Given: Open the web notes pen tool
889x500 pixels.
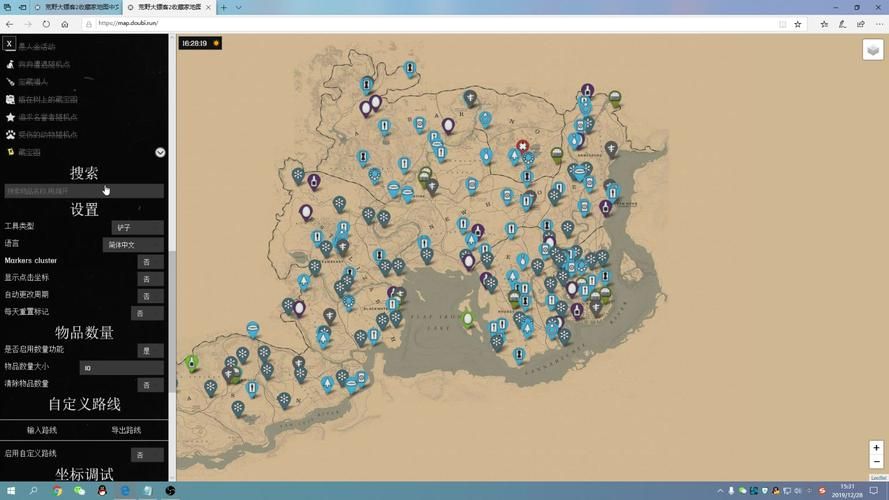Looking at the screenshot, I should (843, 24).
